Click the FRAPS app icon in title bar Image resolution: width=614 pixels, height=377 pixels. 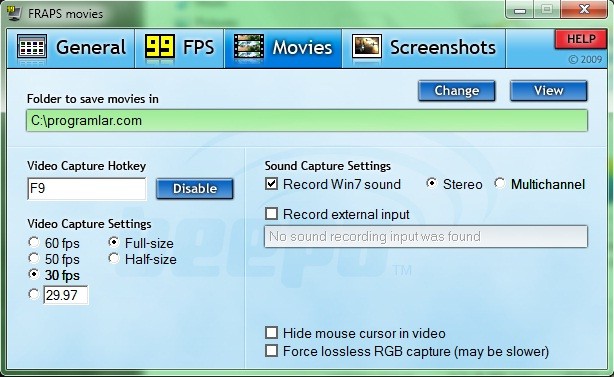[14, 13]
